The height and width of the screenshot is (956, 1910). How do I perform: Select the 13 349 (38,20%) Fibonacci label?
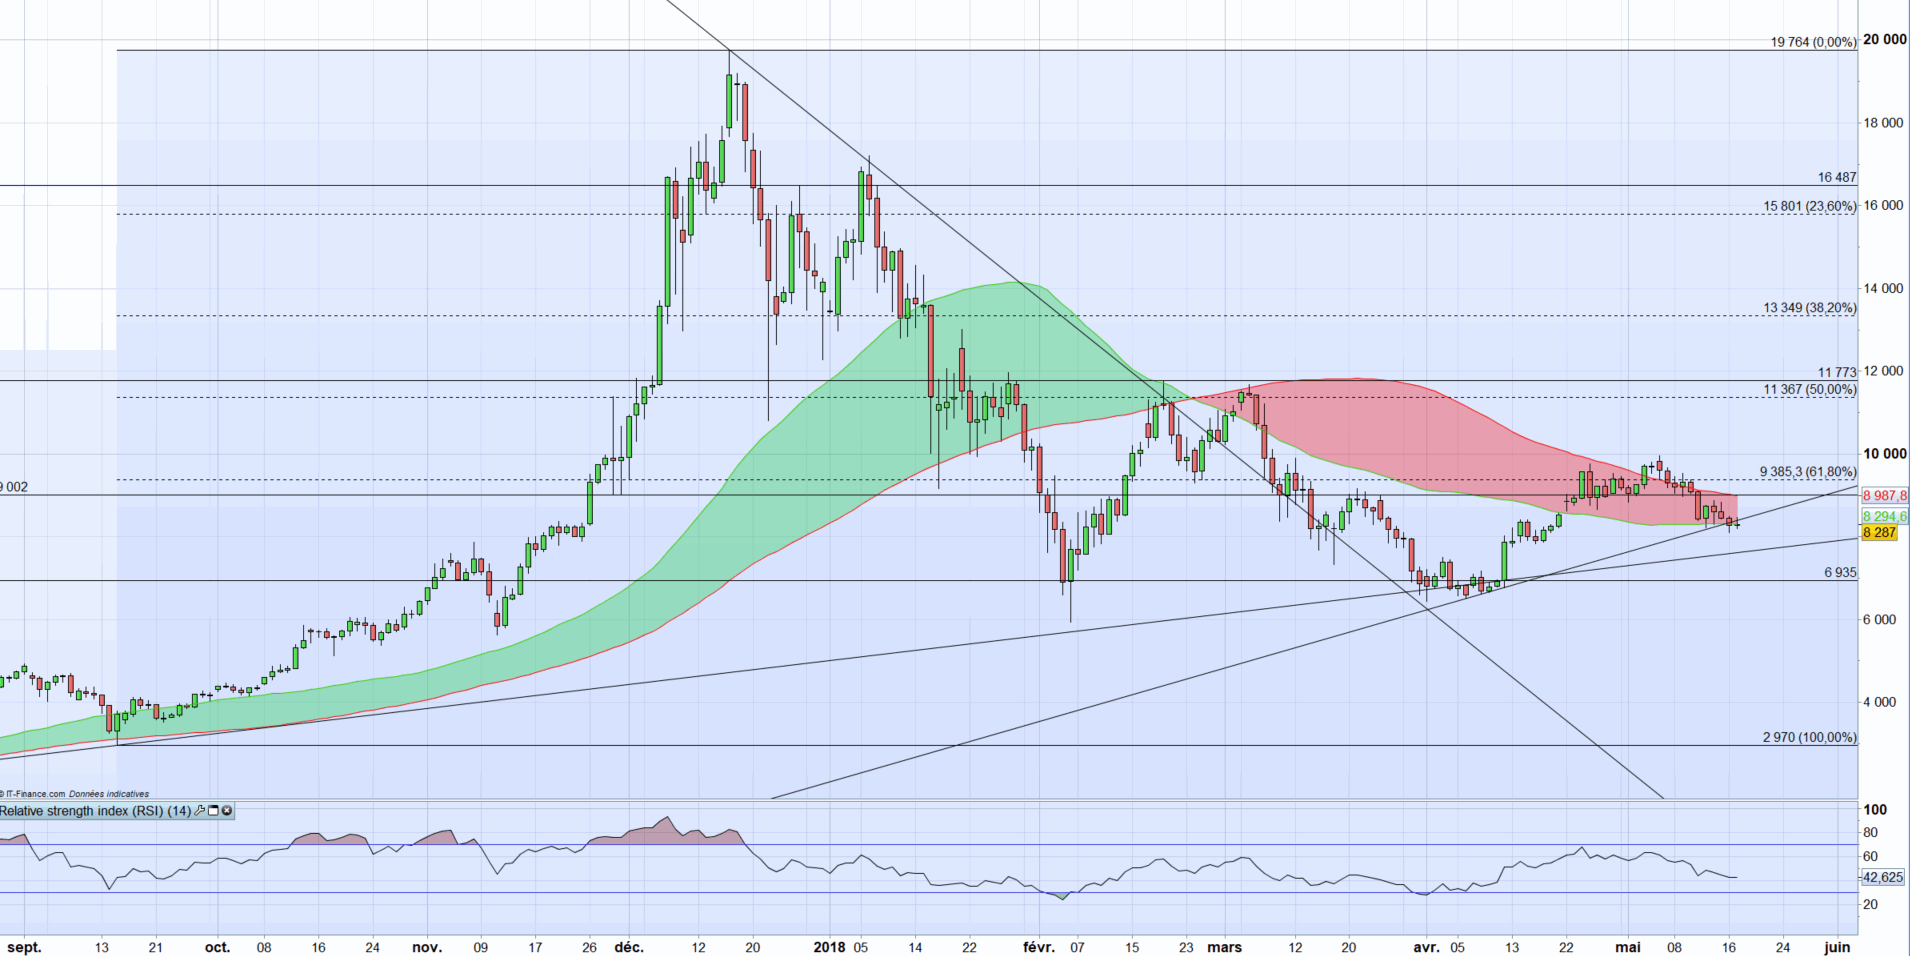pyautogui.click(x=1810, y=308)
